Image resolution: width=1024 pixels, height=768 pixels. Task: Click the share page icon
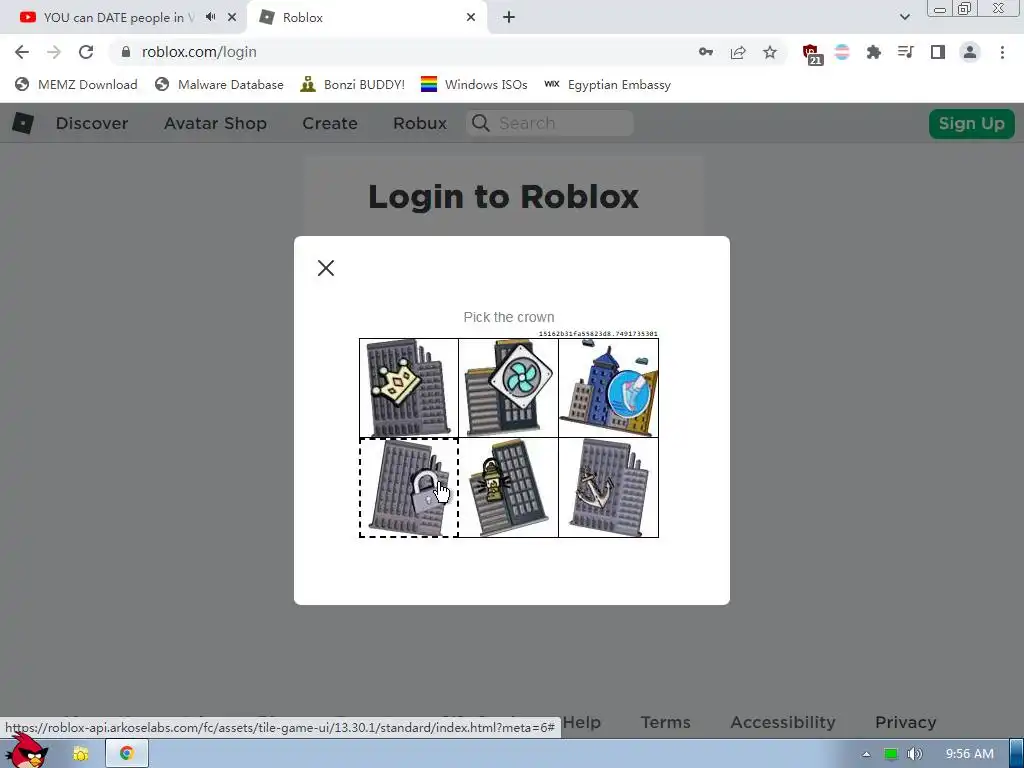click(738, 52)
